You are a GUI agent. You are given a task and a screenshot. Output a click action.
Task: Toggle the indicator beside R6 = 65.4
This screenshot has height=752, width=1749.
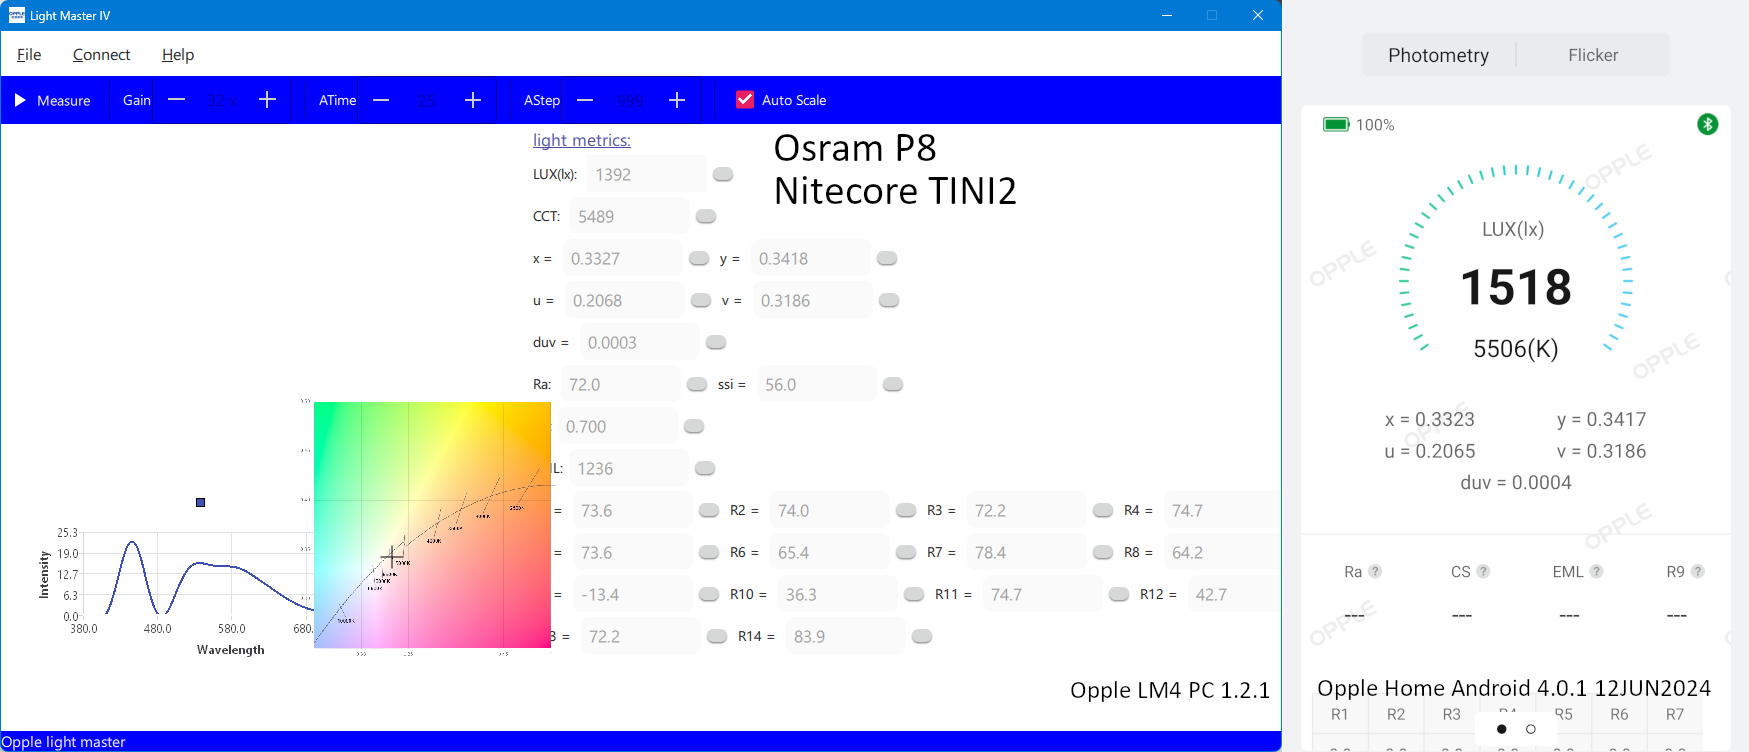click(x=906, y=552)
